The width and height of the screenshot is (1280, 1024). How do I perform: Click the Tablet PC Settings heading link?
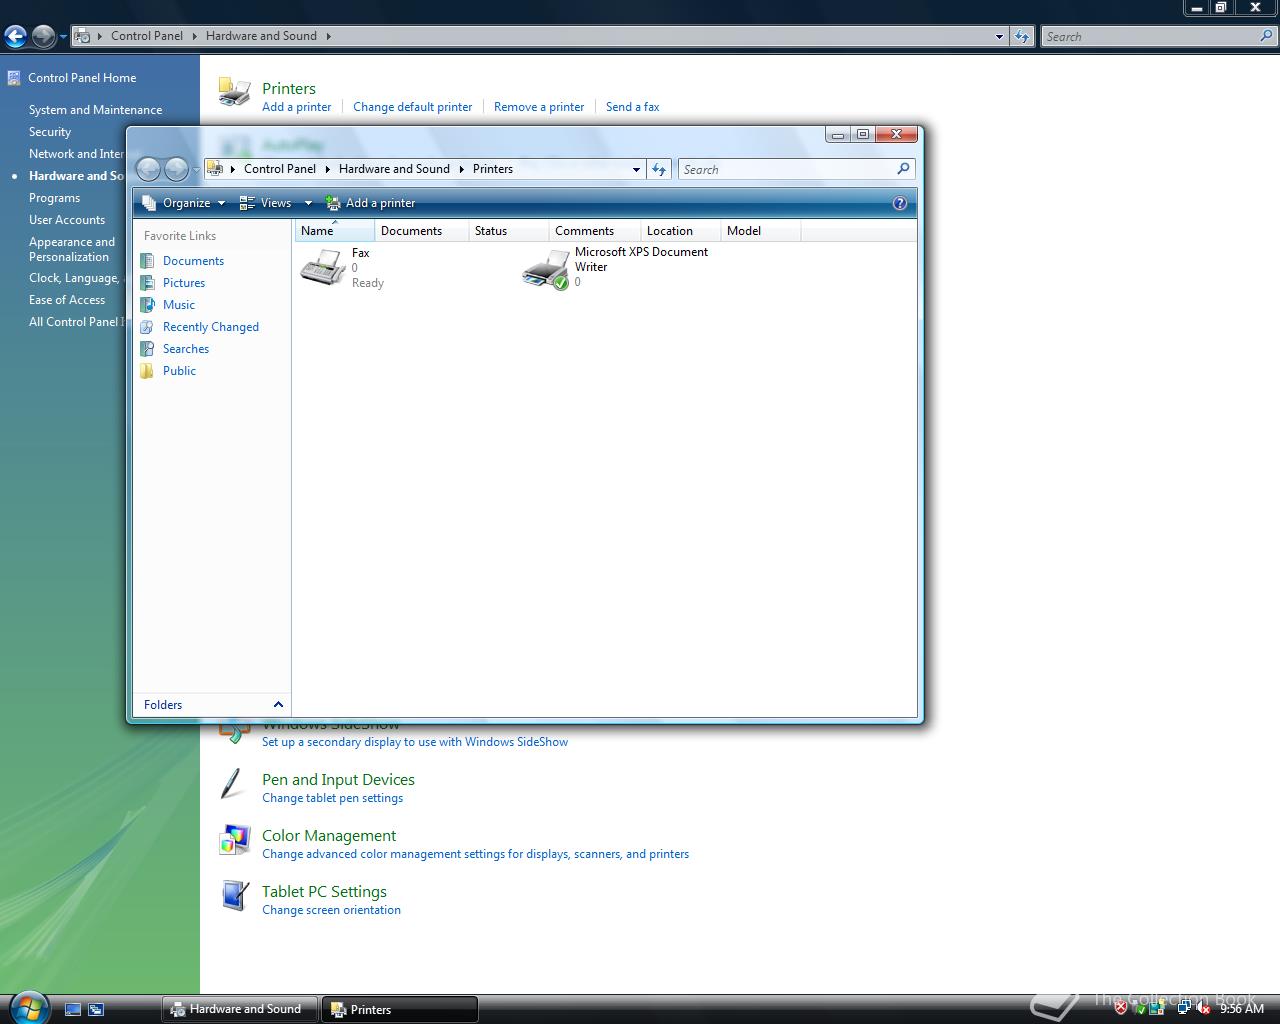point(324,892)
